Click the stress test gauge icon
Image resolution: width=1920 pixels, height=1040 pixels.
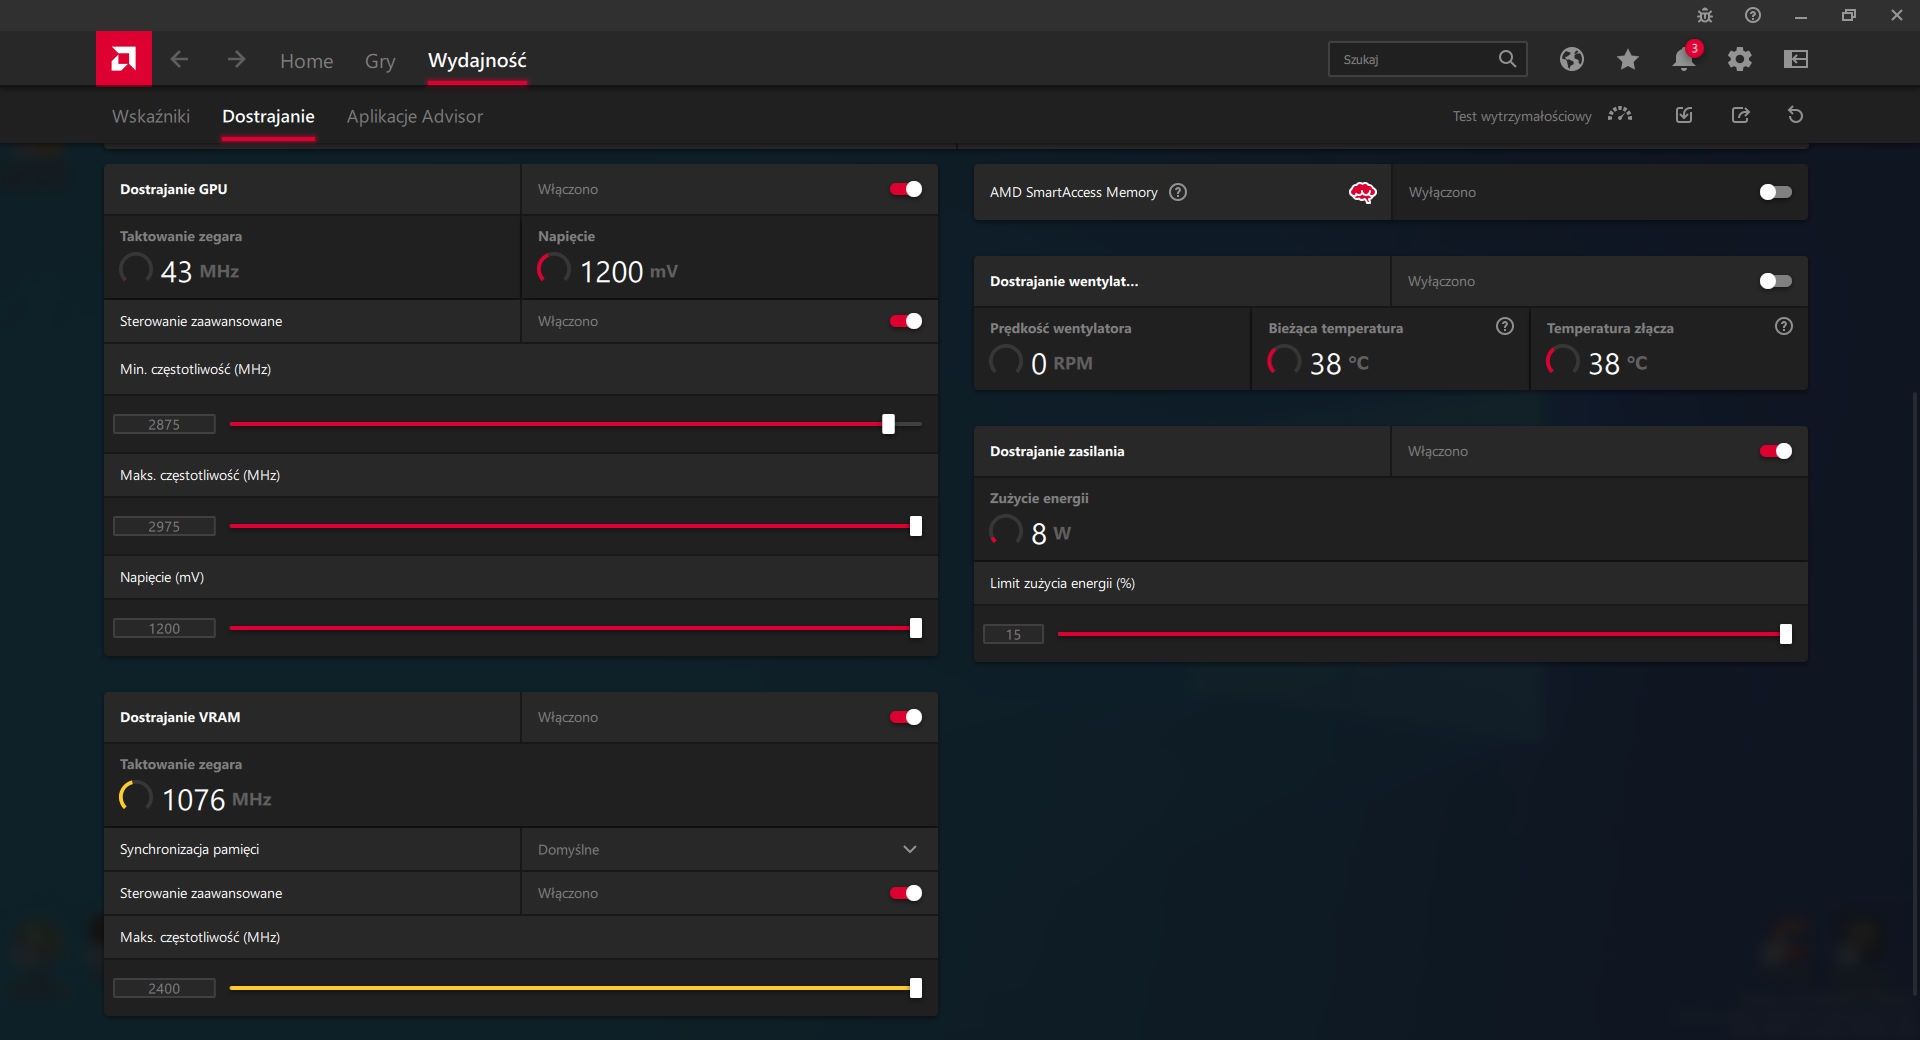[x=1620, y=115]
